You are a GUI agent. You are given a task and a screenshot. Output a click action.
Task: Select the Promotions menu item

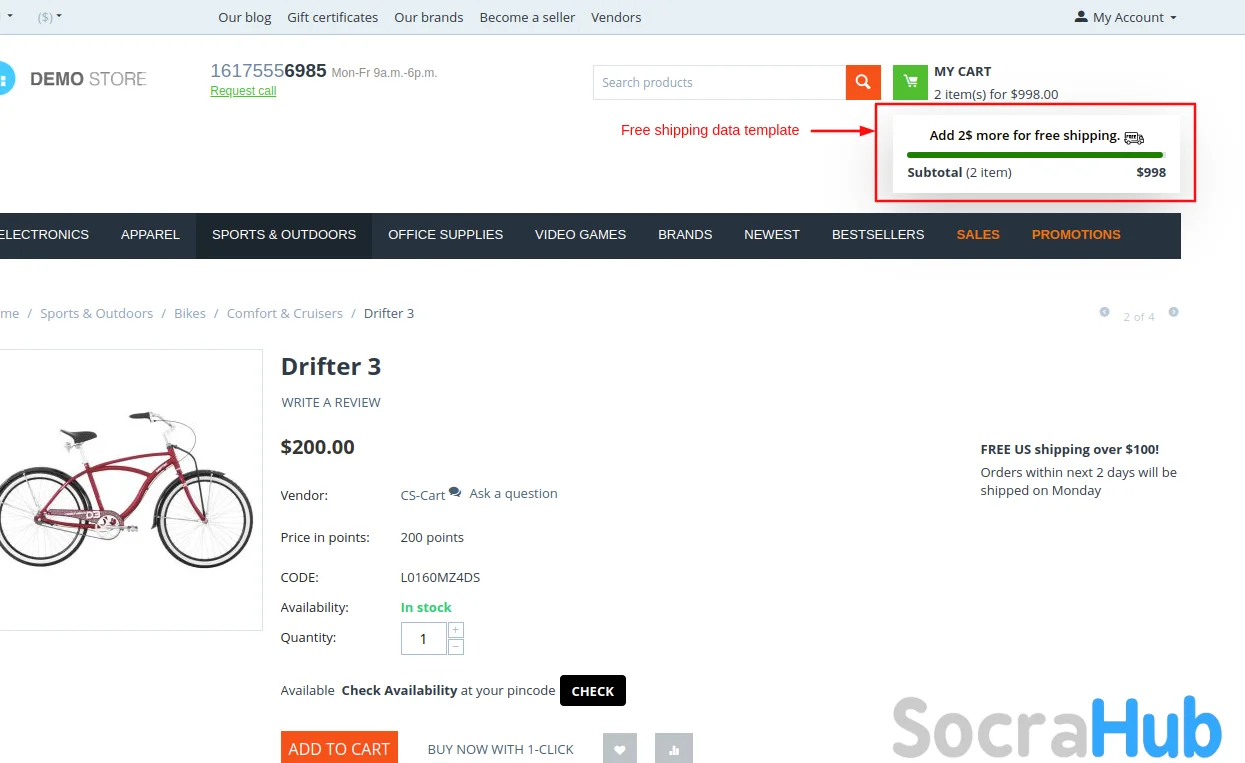(x=1075, y=235)
